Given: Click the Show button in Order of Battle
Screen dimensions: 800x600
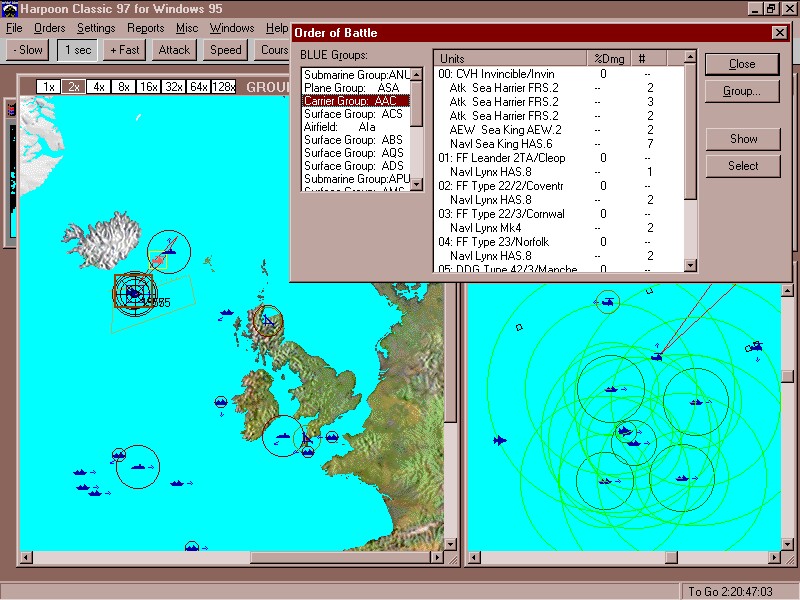Looking at the screenshot, I should (743, 139).
